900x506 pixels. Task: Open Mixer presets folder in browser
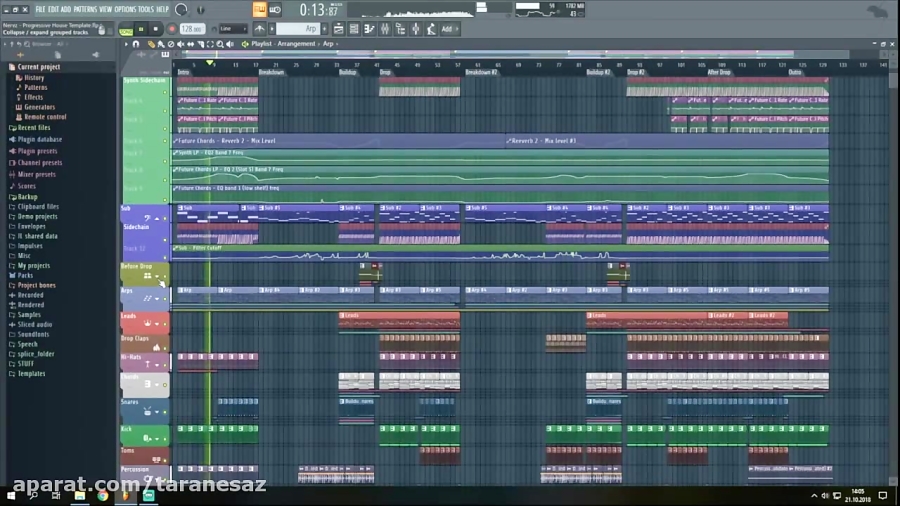click(36, 174)
